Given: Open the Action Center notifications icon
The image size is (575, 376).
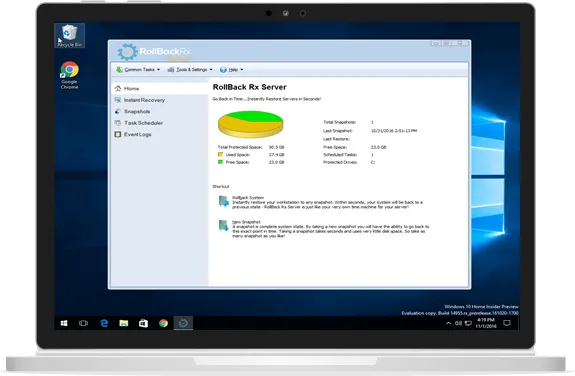Looking at the screenshot, I should [x=507, y=323].
